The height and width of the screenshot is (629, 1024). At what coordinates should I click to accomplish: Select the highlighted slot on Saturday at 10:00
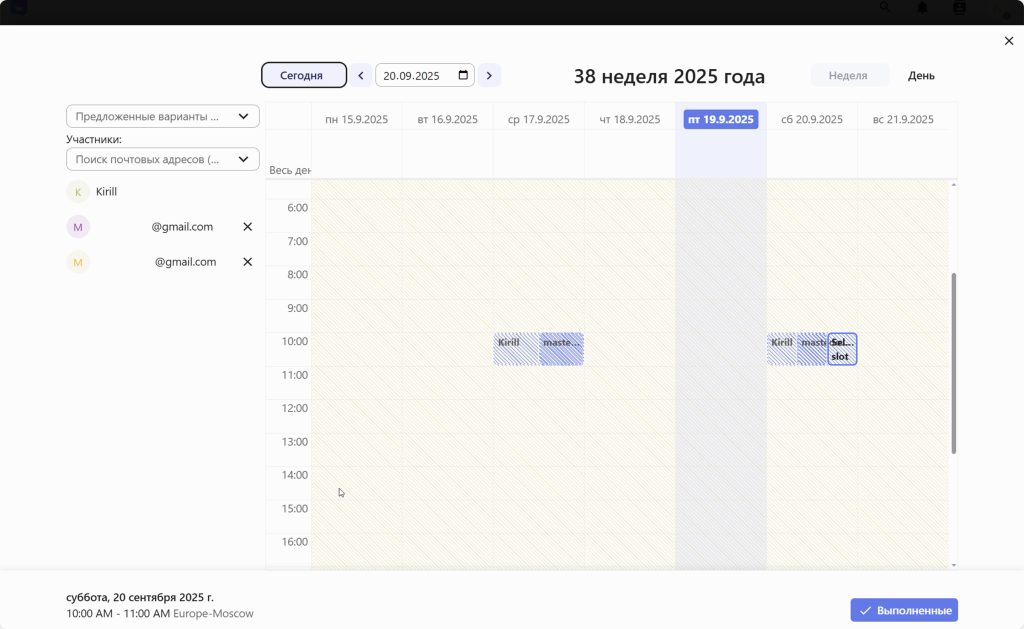pyautogui.click(x=843, y=349)
